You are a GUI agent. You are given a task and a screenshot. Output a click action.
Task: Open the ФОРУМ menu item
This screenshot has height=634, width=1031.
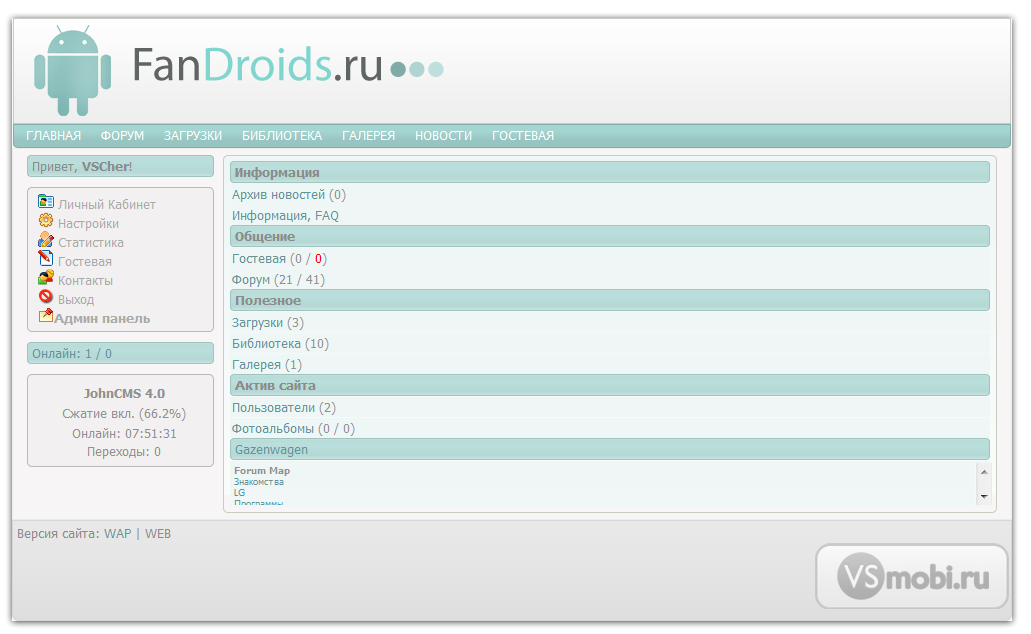pyautogui.click(x=122, y=135)
